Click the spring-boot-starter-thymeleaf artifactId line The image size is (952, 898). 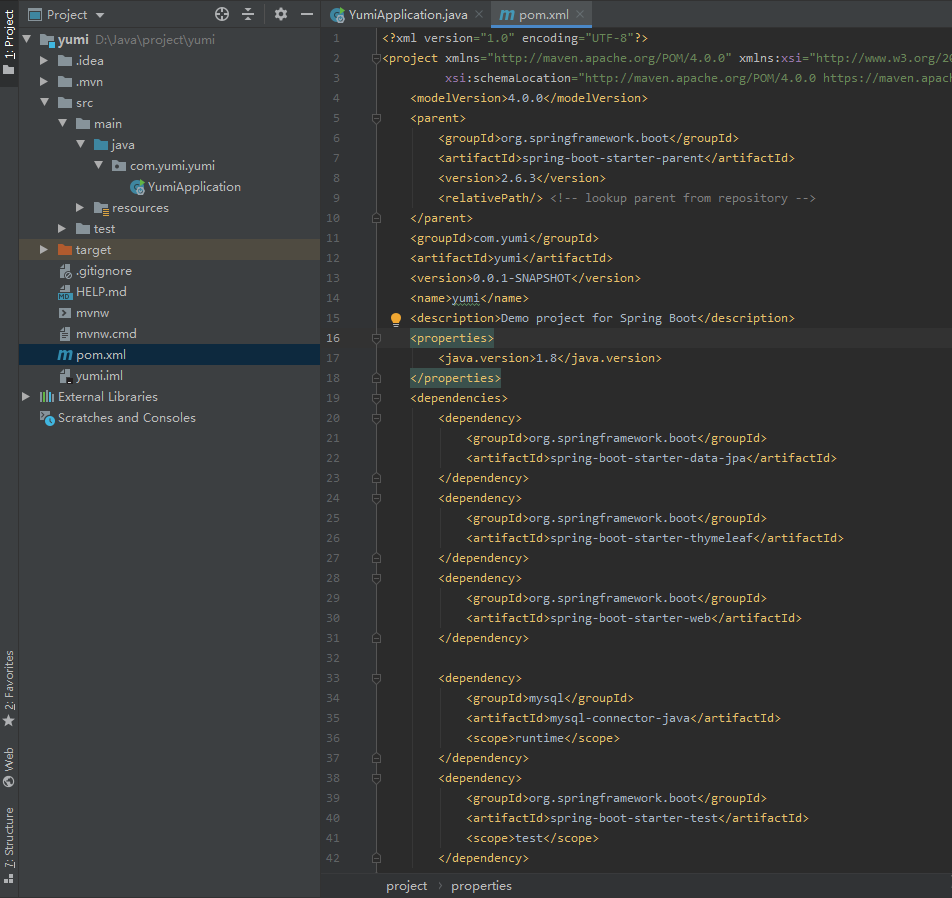click(x=654, y=538)
